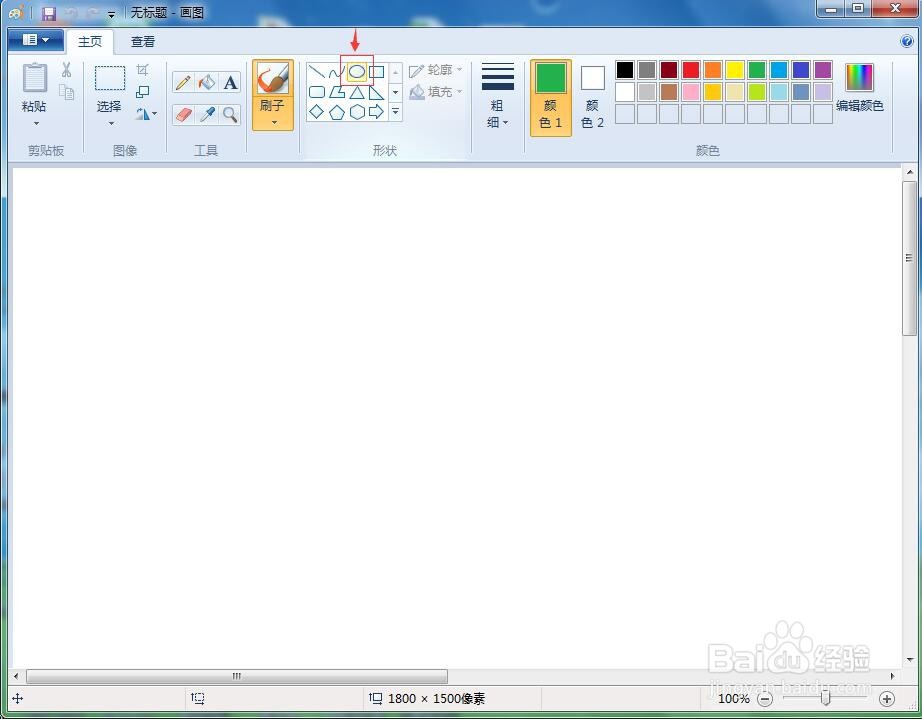Pick the orange color swatch

713,70
